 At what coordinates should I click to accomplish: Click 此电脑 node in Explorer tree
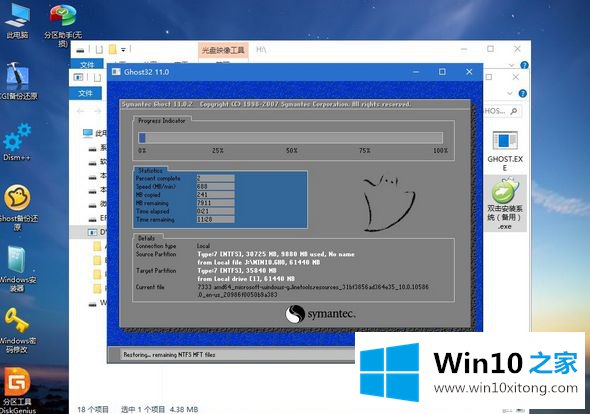click(x=95, y=133)
